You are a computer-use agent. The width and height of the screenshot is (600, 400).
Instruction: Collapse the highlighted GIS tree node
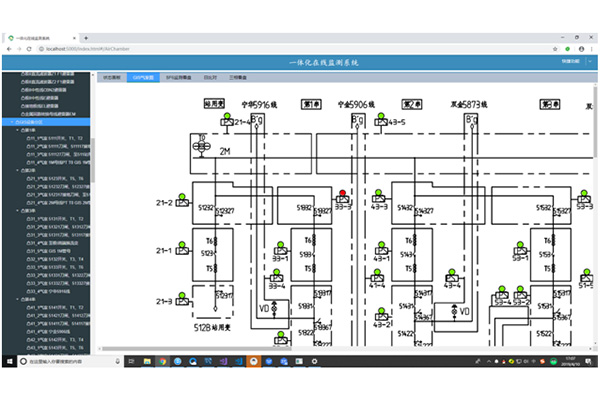click(x=11, y=122)
